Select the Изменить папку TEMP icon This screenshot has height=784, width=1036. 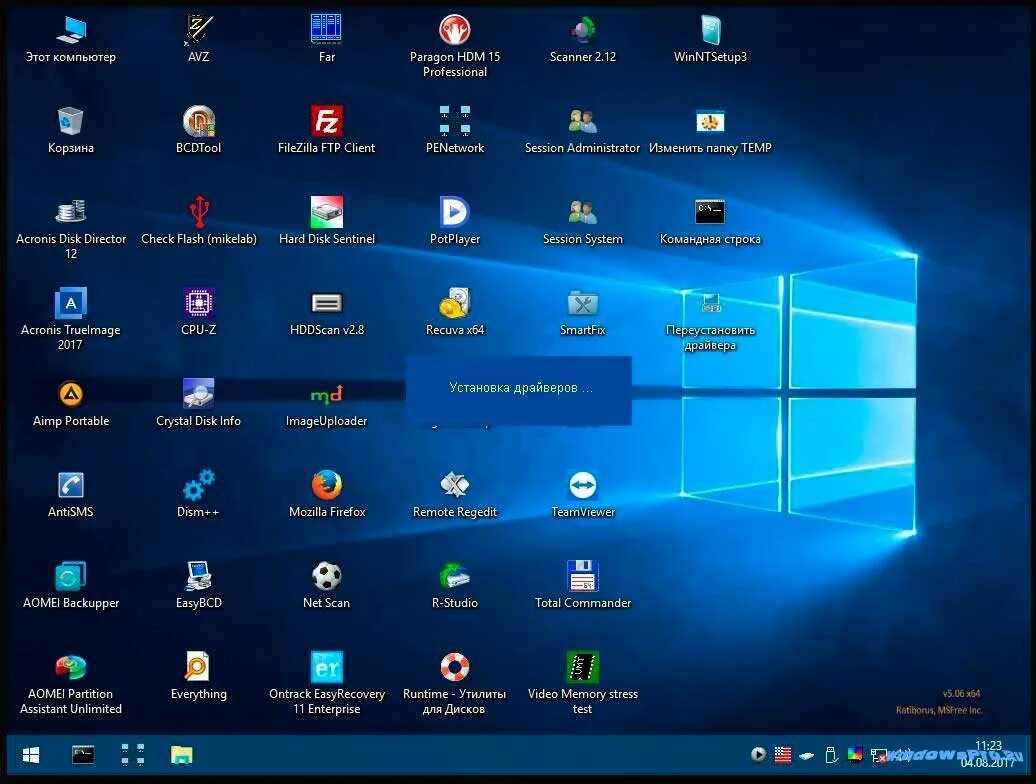click(x=710, y=130)
